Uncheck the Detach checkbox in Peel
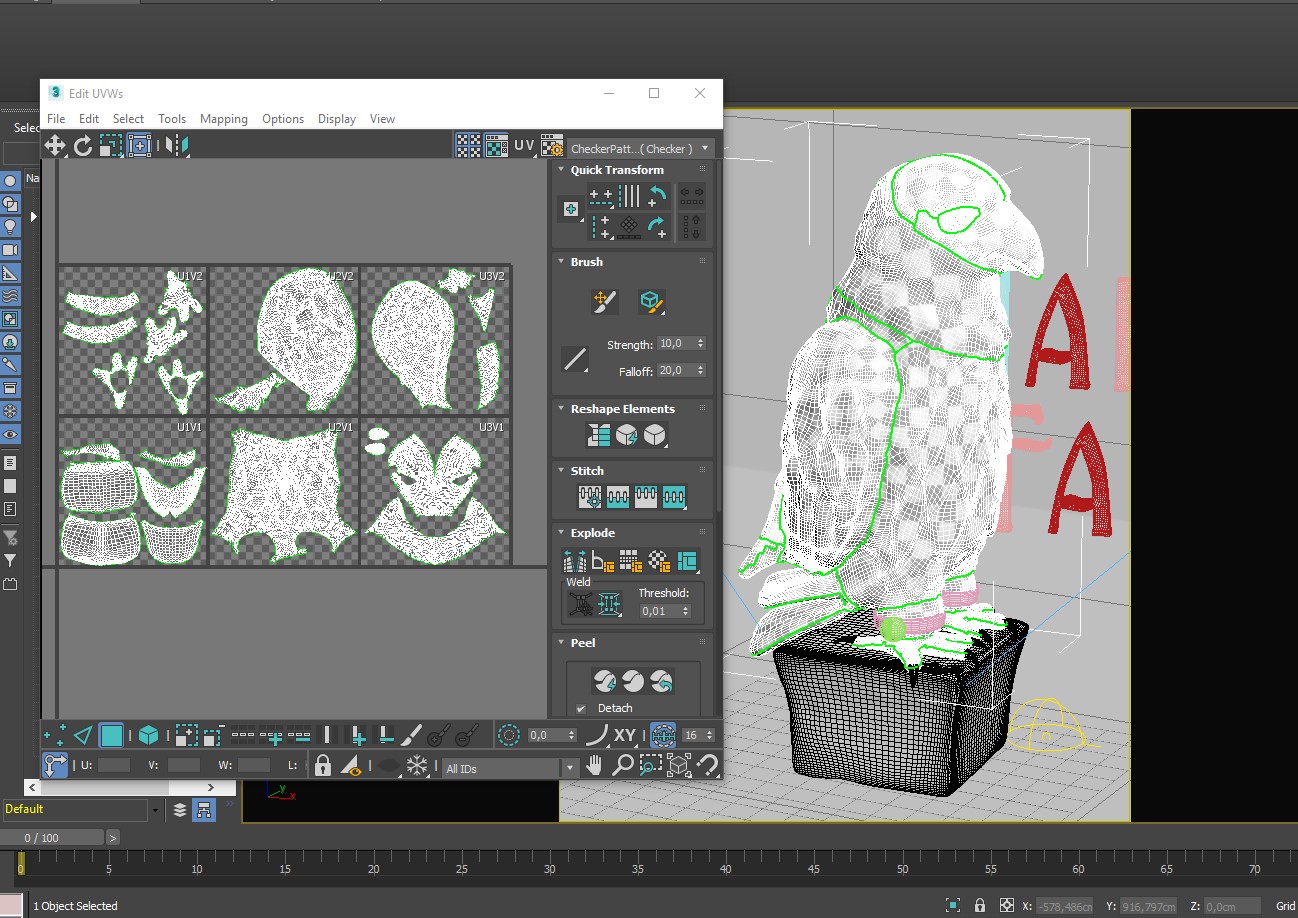The height and width of the screenshot is (918, 1298). coord(581,708)
